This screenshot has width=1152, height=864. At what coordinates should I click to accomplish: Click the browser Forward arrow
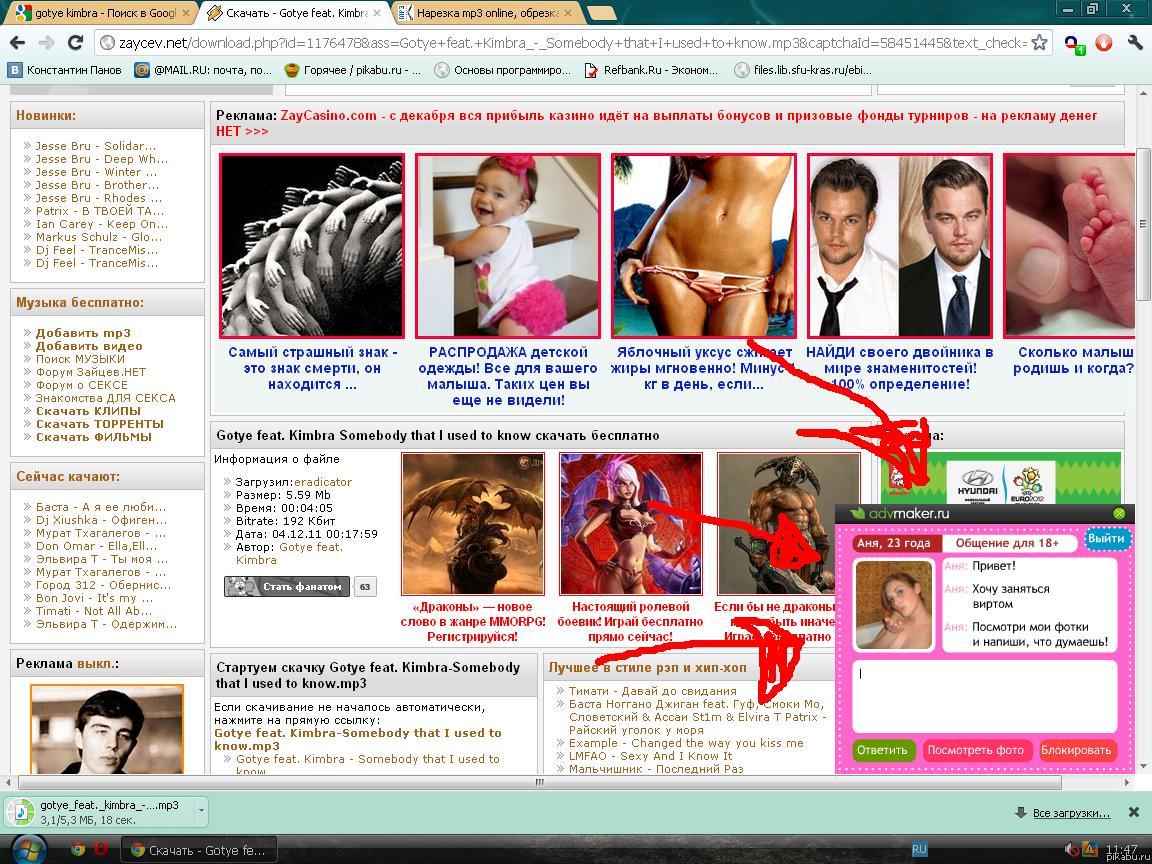pyautogui.click(x=46, y=43)
